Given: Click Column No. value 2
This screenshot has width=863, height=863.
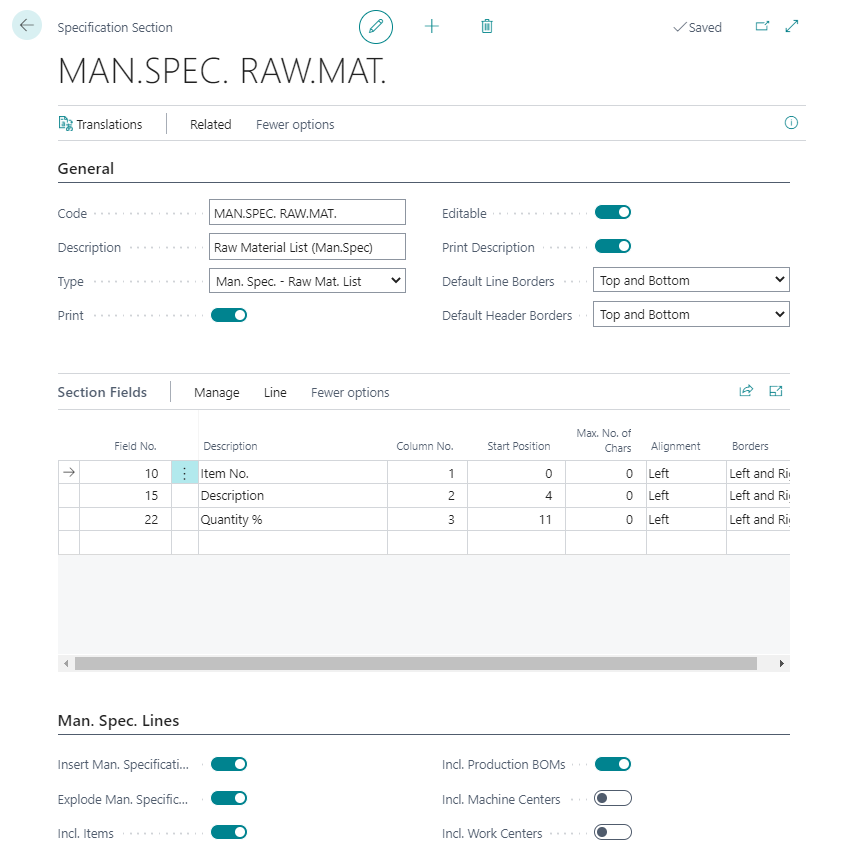Looking at the screenshot, I should click(x=428, y=496).
